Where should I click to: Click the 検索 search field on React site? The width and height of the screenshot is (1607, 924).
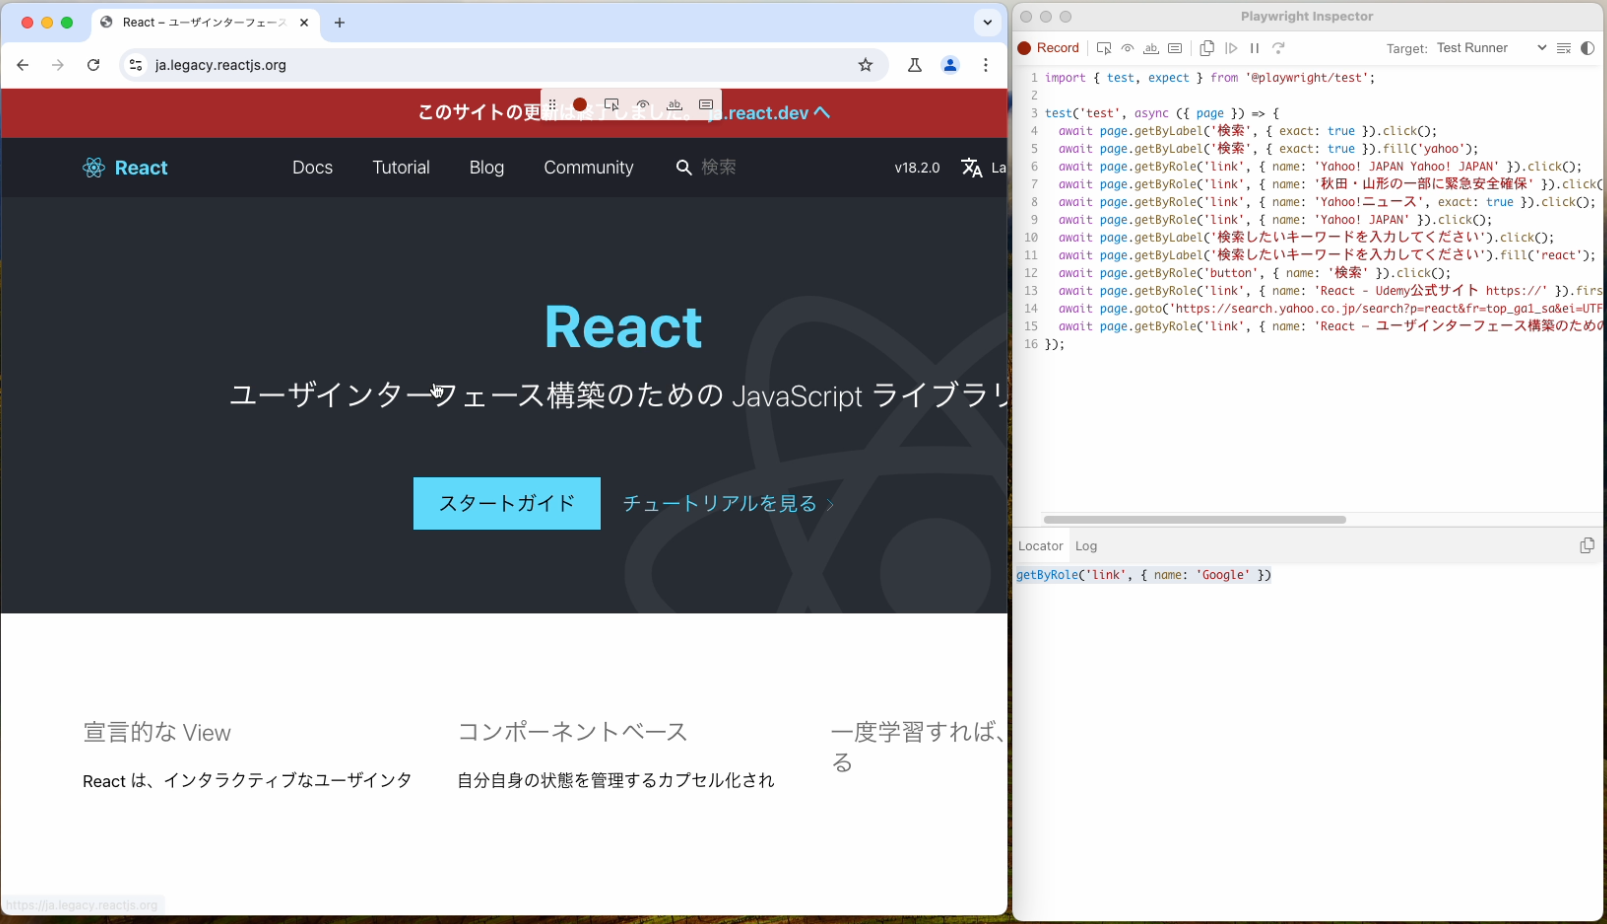pyautogui.click(x=719, y=168)
